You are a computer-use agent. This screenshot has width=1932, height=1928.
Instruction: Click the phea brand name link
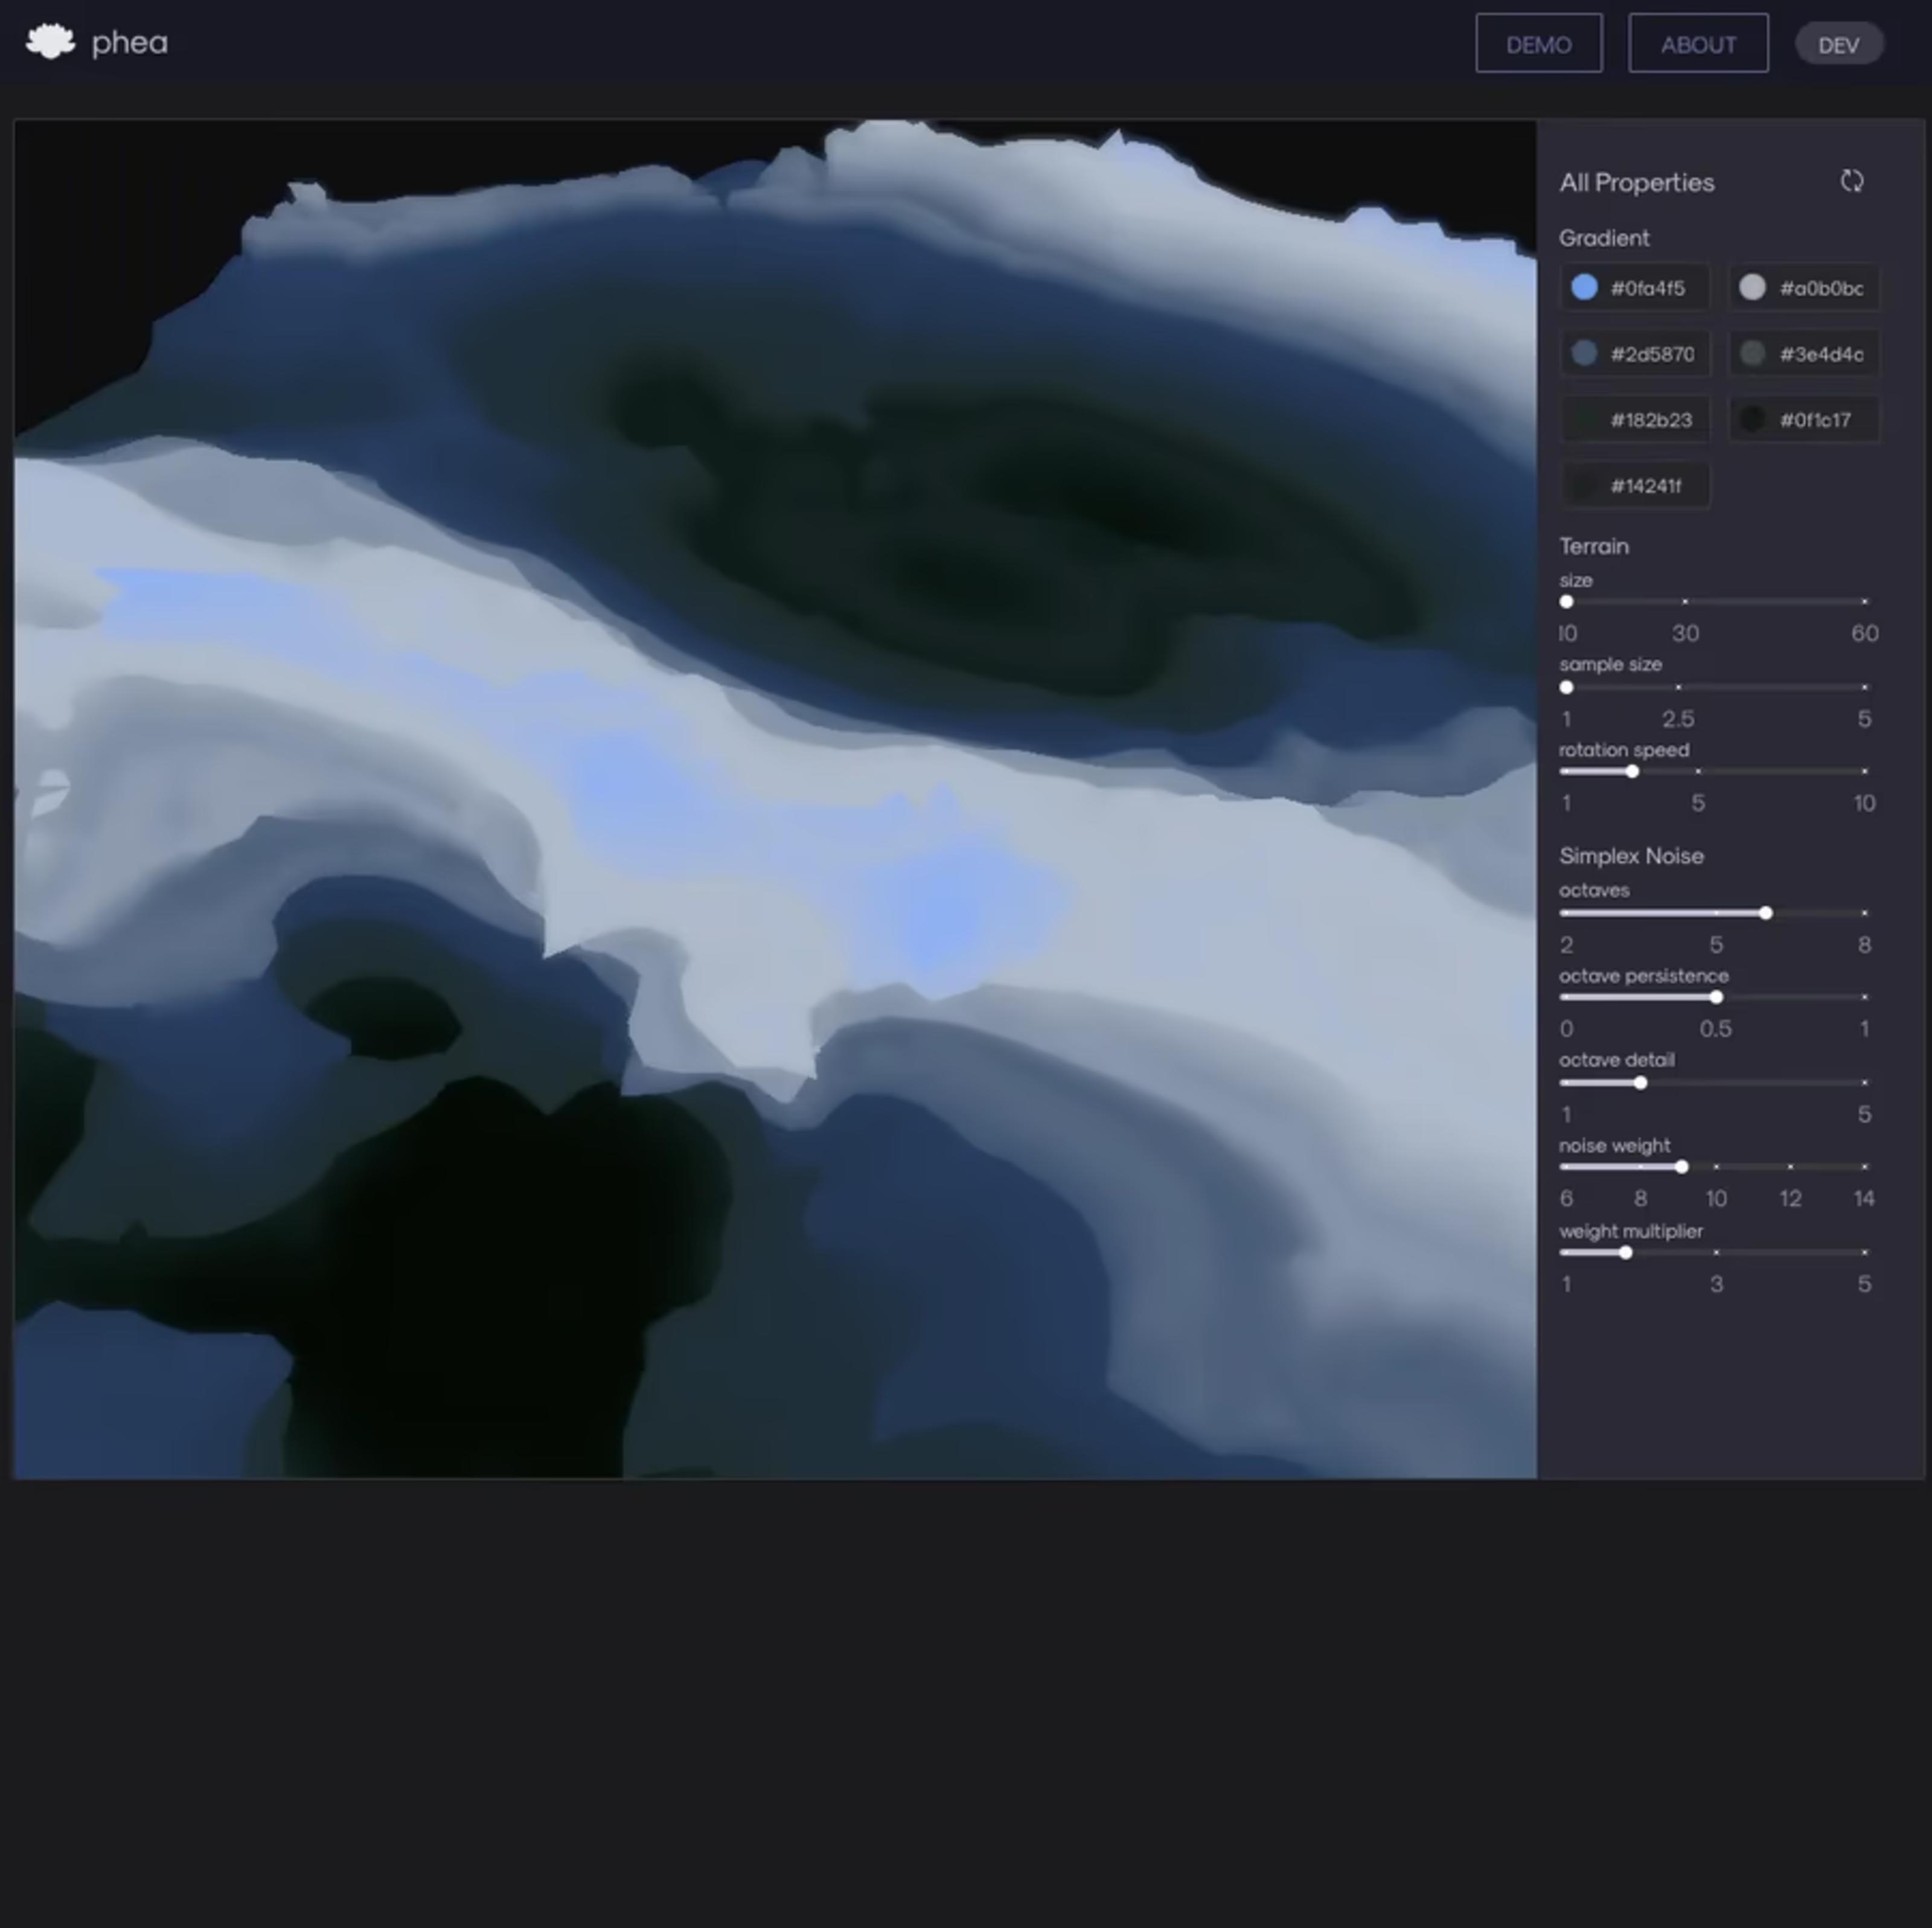[129, 43]
